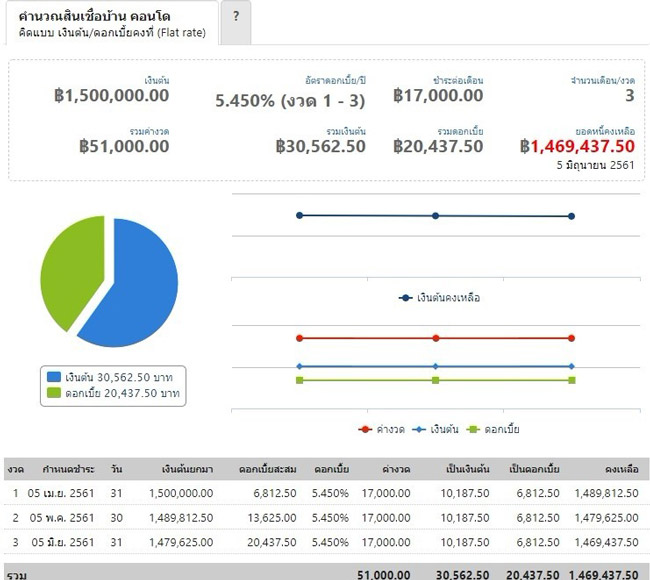Click the งวด column header
Screen dimensions: 650x580
coord(15,469)
